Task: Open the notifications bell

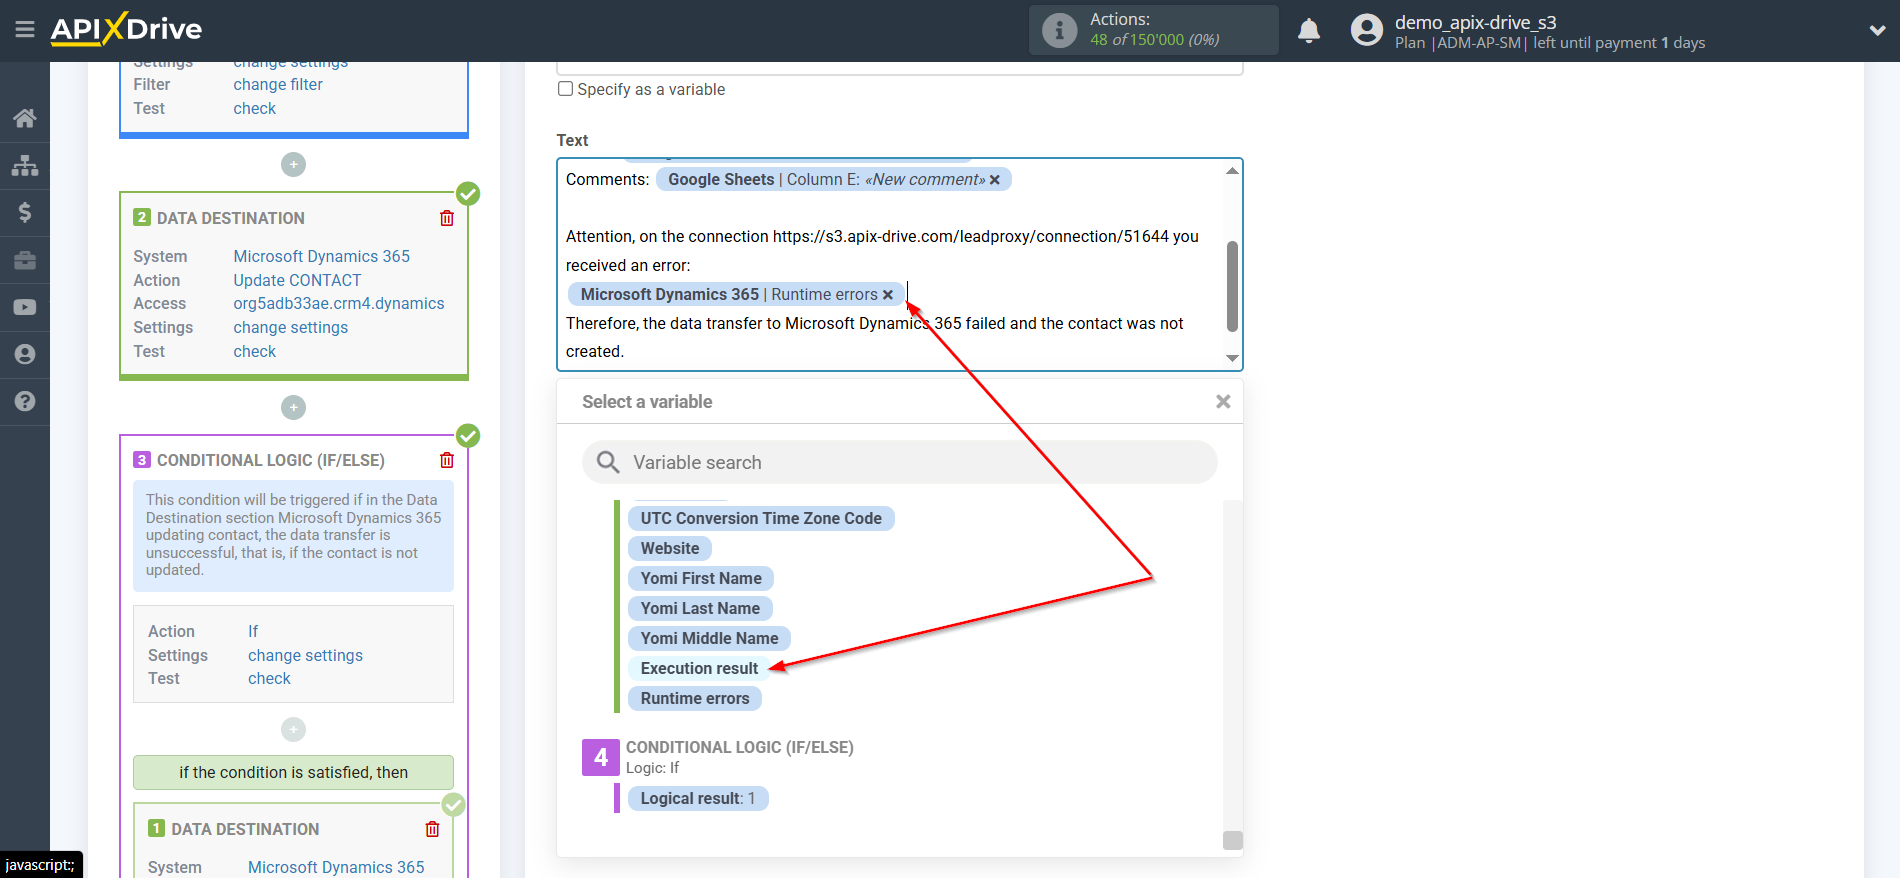Action: (x=1309, y=31)
